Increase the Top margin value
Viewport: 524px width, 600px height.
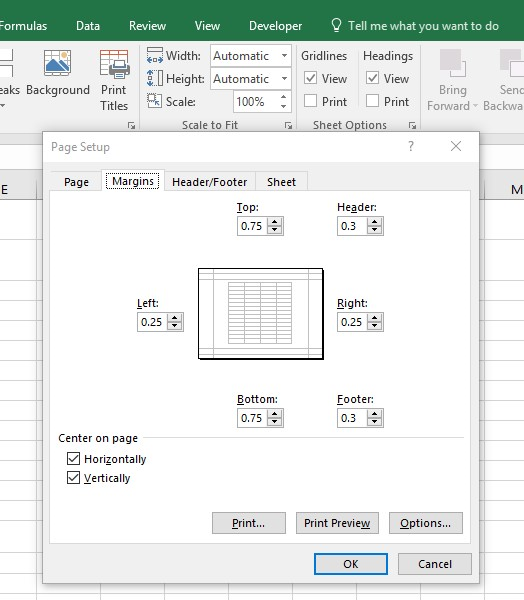274,222
